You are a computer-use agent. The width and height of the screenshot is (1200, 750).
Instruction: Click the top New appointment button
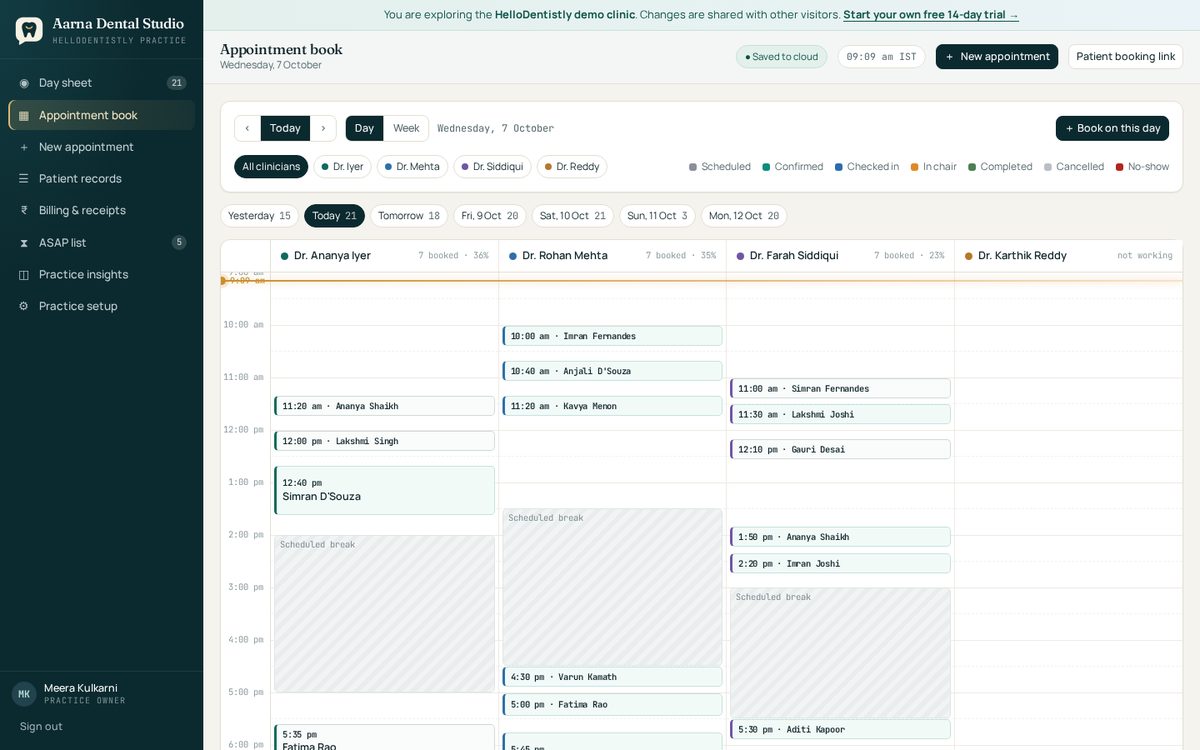(997, 57)
